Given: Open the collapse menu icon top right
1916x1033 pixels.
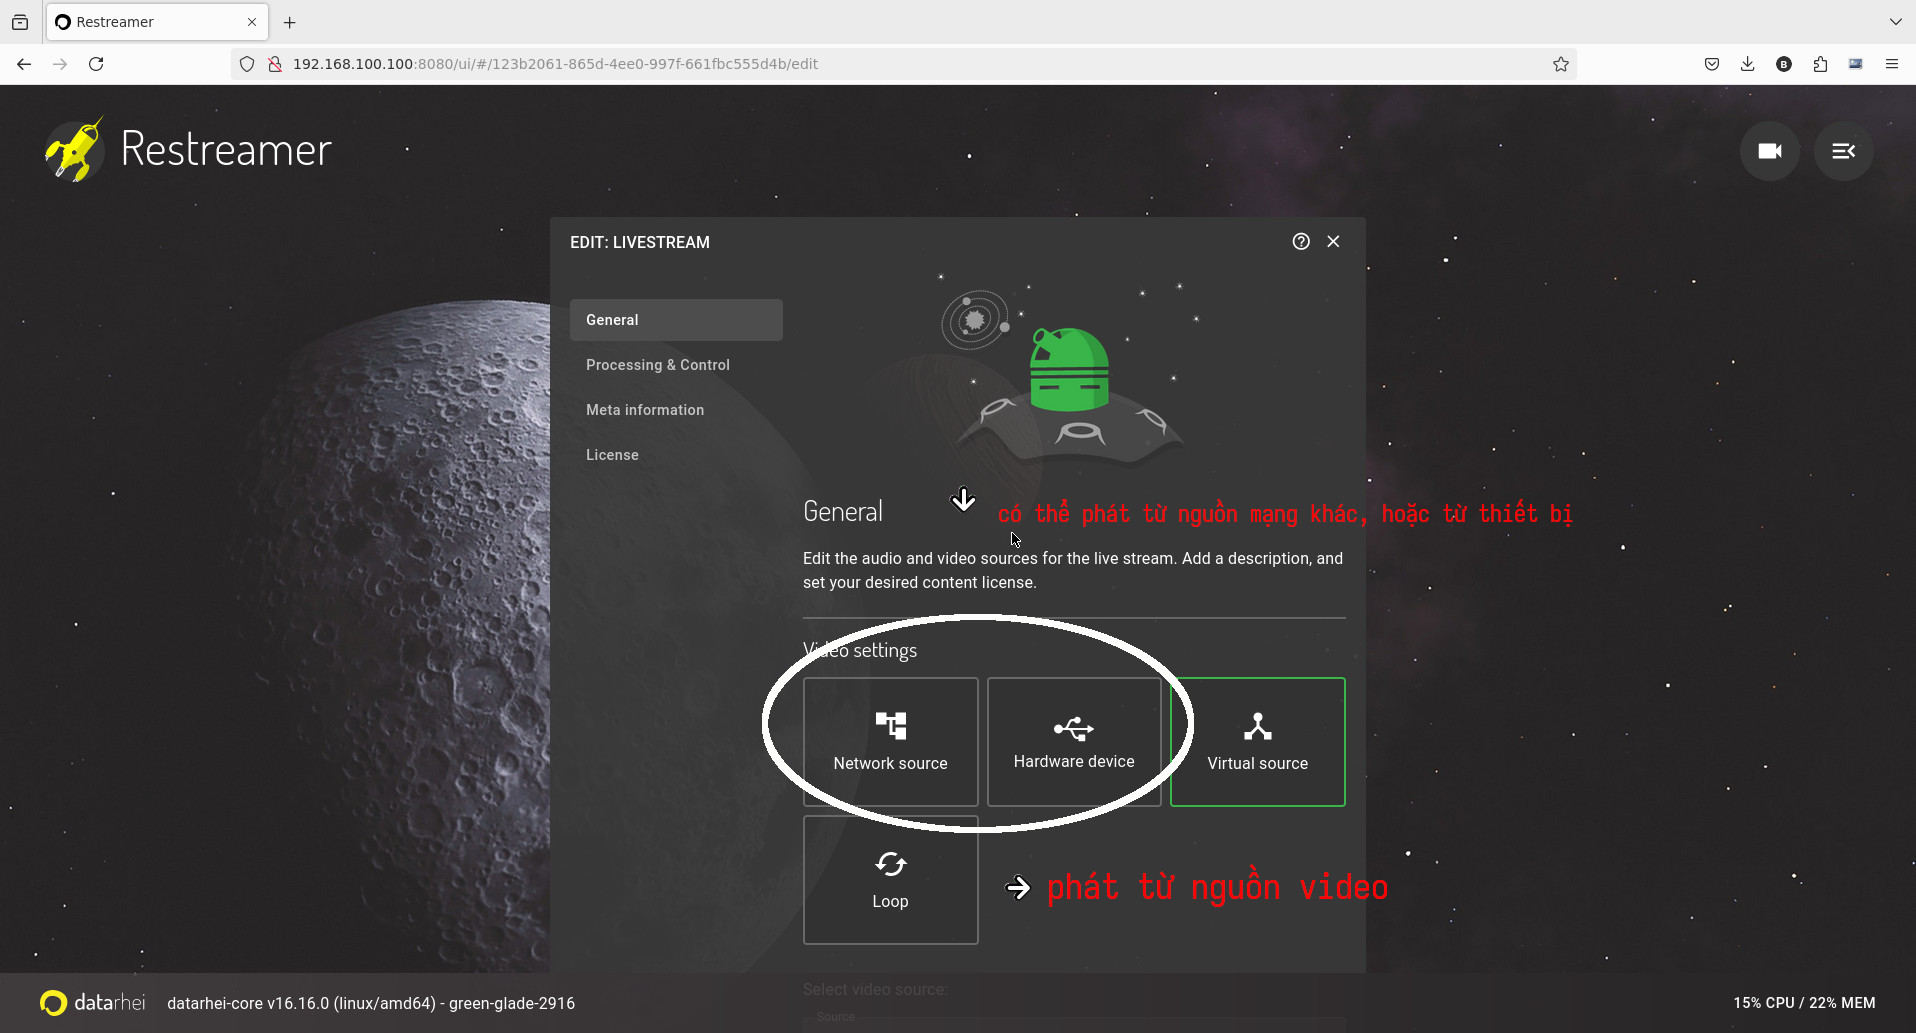Looking at the screenshot, I should coord(1843,151).
